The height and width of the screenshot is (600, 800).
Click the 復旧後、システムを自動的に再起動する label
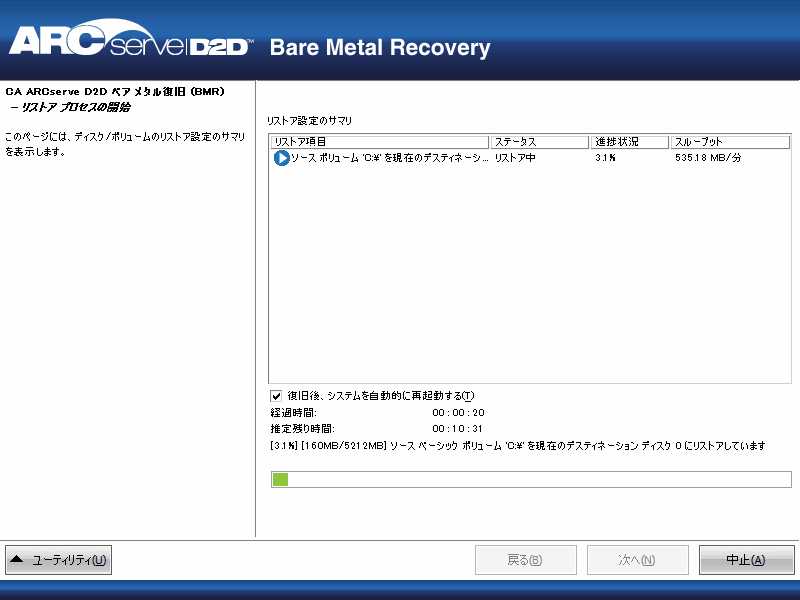(x=381, y=396)
